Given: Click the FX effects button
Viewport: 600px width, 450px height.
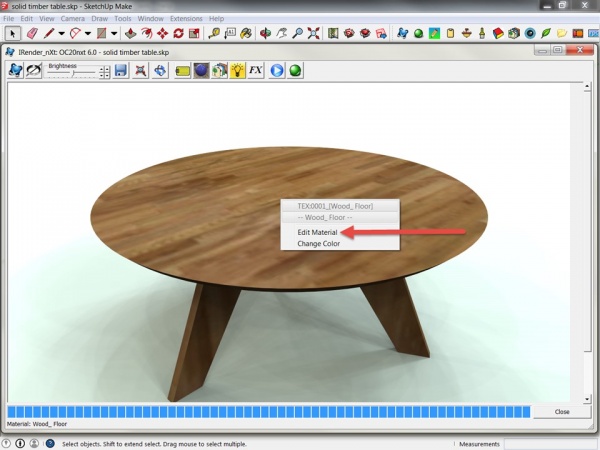Looking at the screenshot, I should (256, 70).
